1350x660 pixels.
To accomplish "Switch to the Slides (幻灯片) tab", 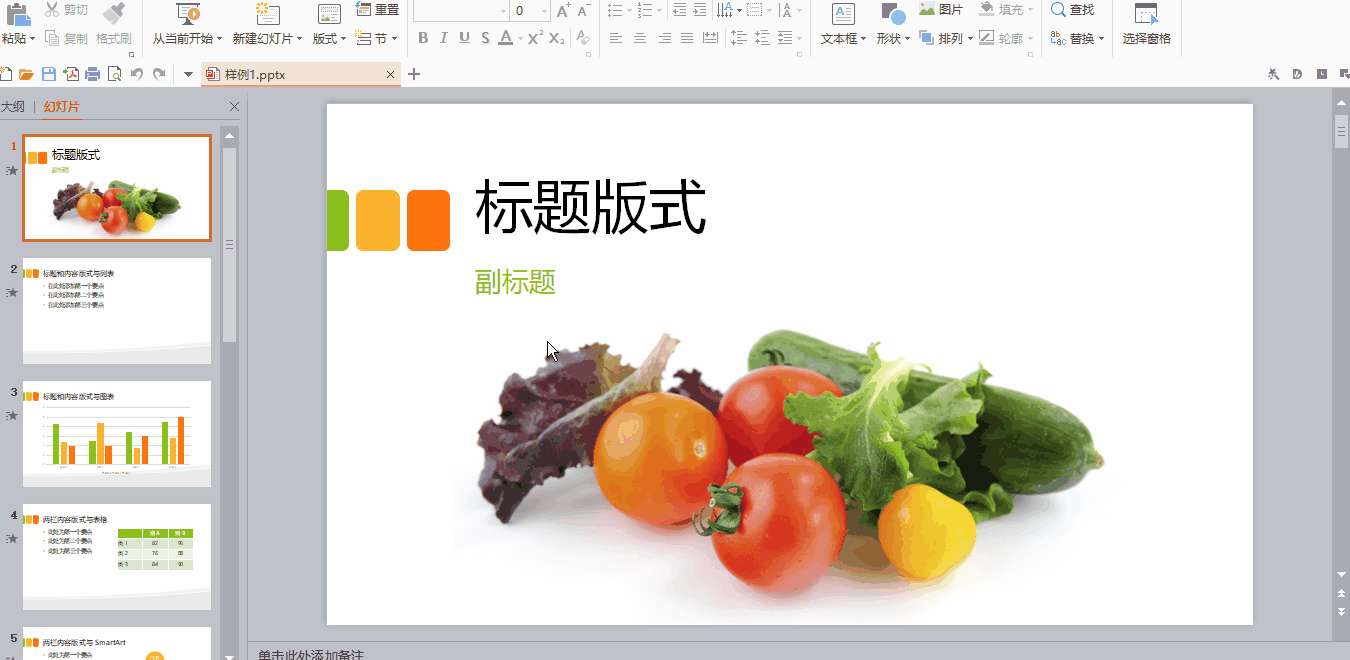I will [62, 107].
